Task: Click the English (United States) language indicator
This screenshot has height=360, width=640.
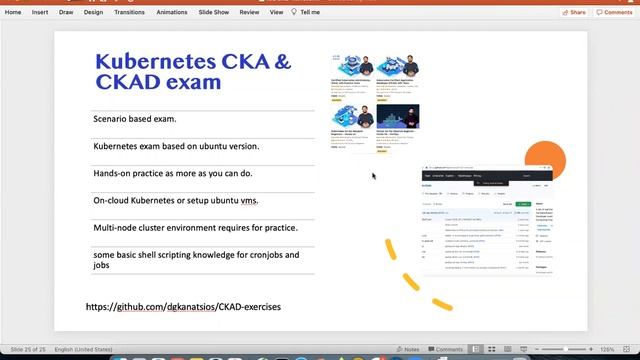Action: click(x=83, y=349)
